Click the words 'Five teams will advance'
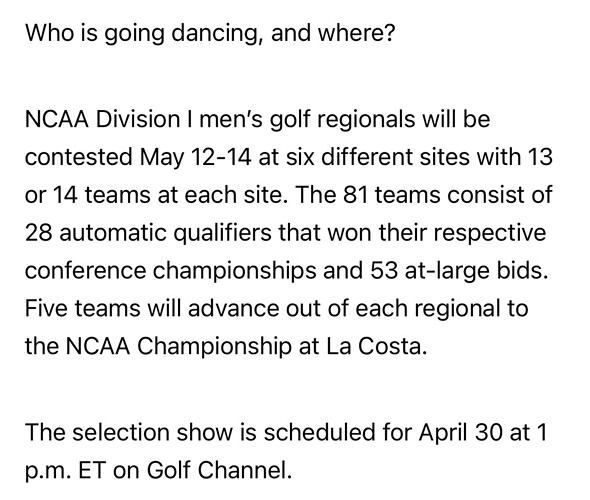The height and width of the screenshot is (500, 590). point(152,309)
